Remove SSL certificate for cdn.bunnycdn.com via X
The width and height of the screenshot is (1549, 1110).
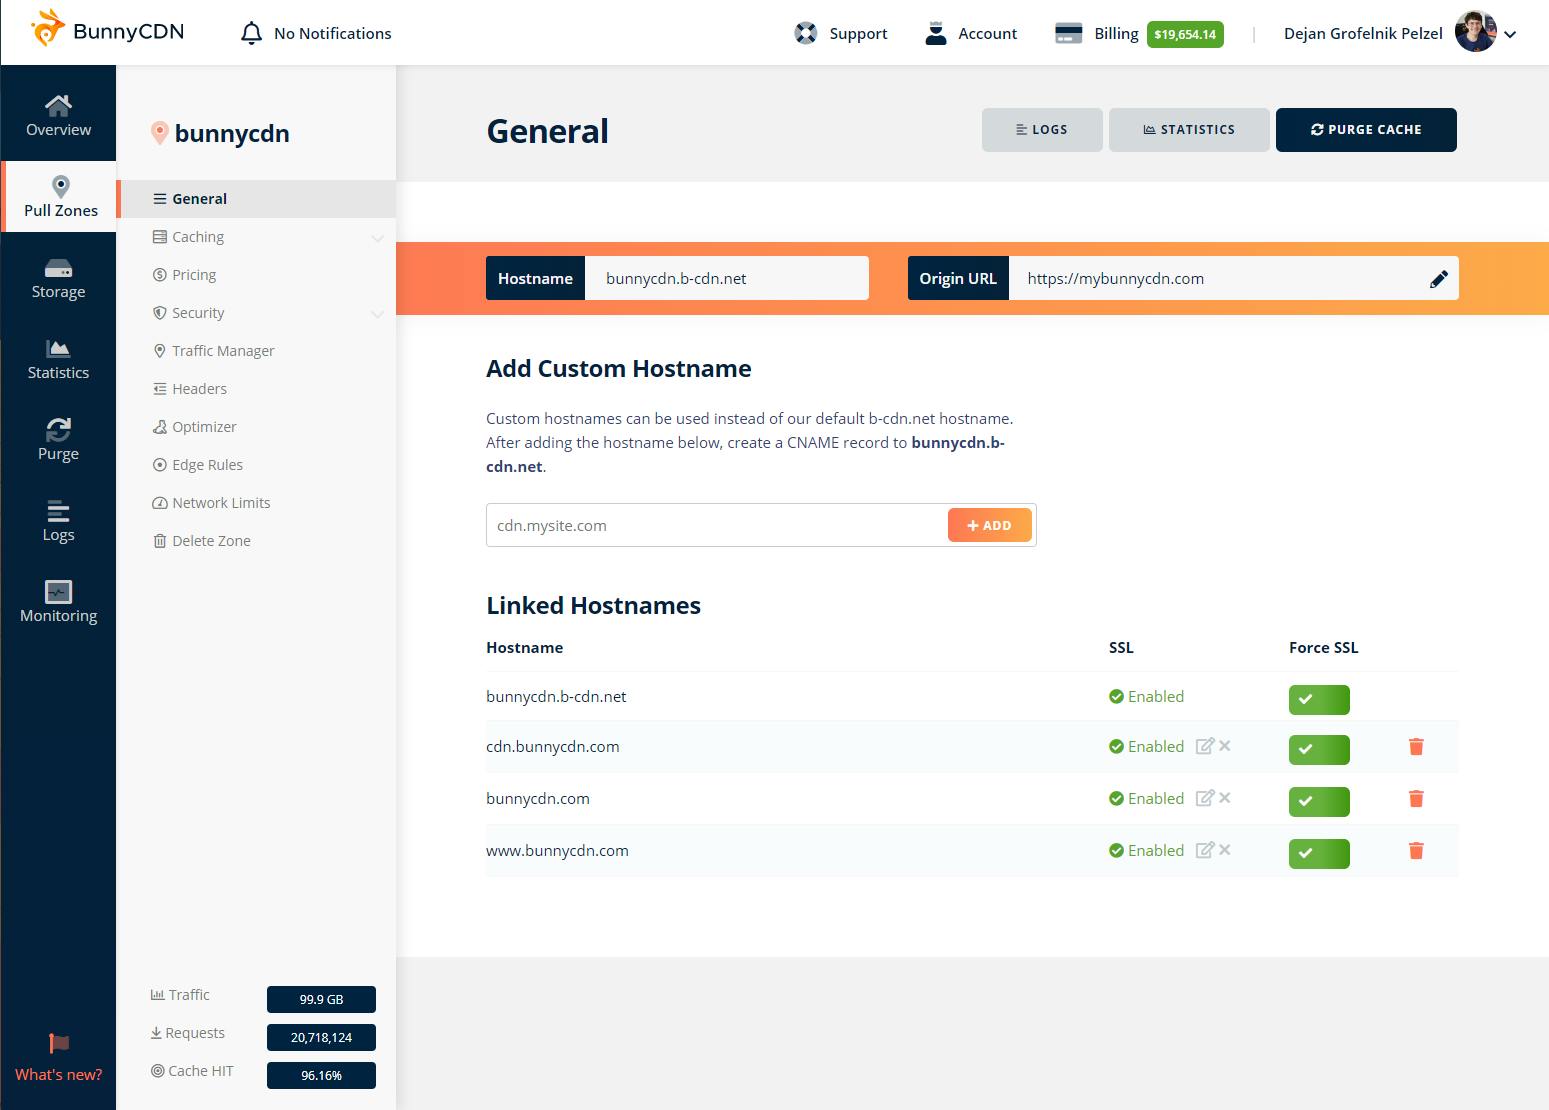[1225, 746]
